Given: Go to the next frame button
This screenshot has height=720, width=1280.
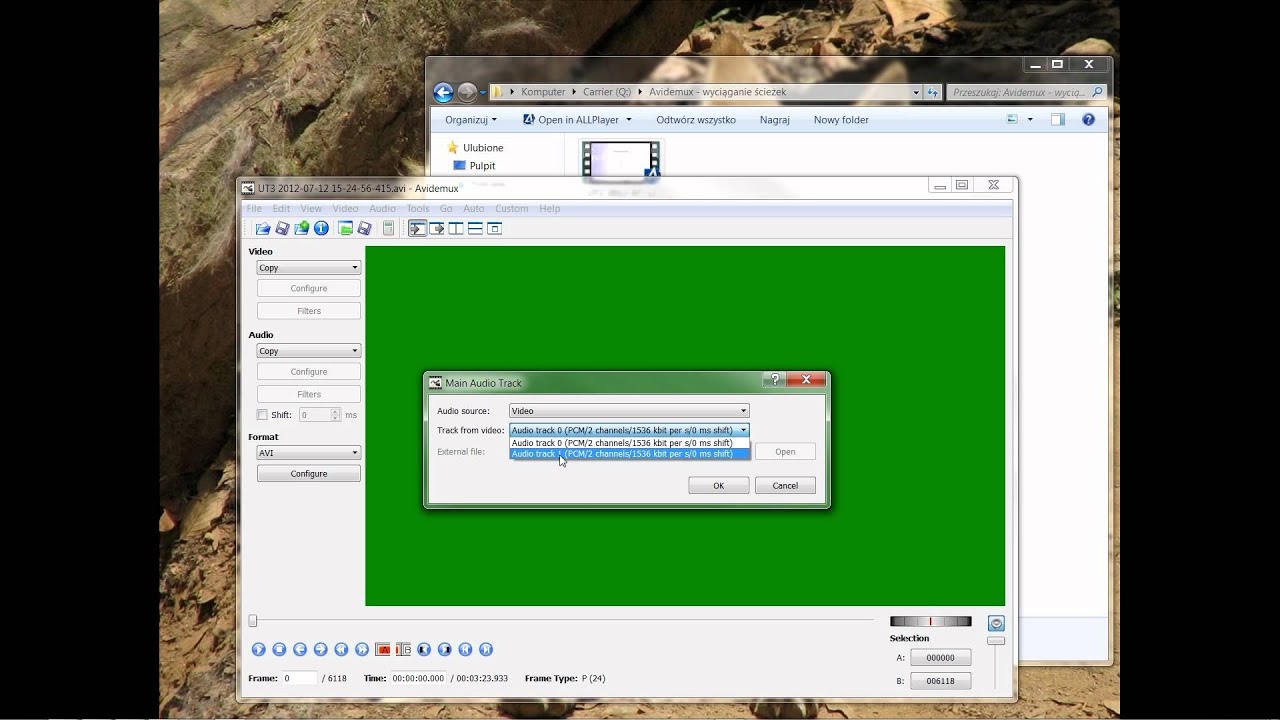Looking at the screenshot, I should 321,650.
